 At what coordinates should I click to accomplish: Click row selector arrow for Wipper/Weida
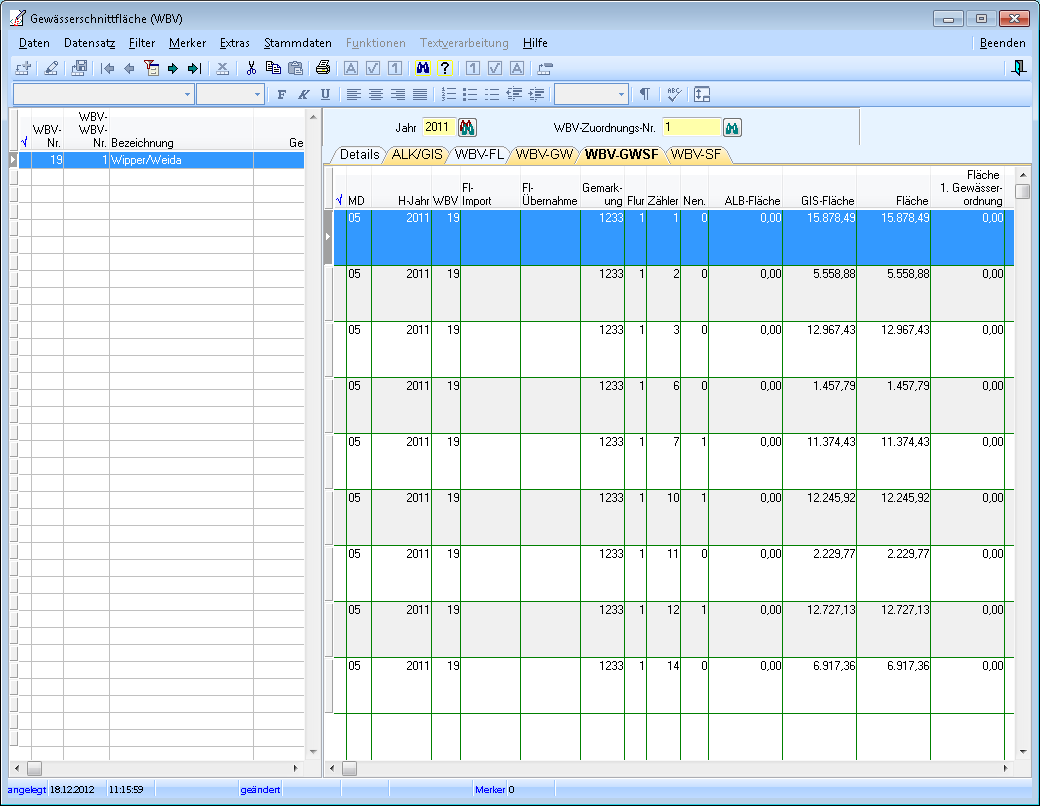tap(13, 159)
